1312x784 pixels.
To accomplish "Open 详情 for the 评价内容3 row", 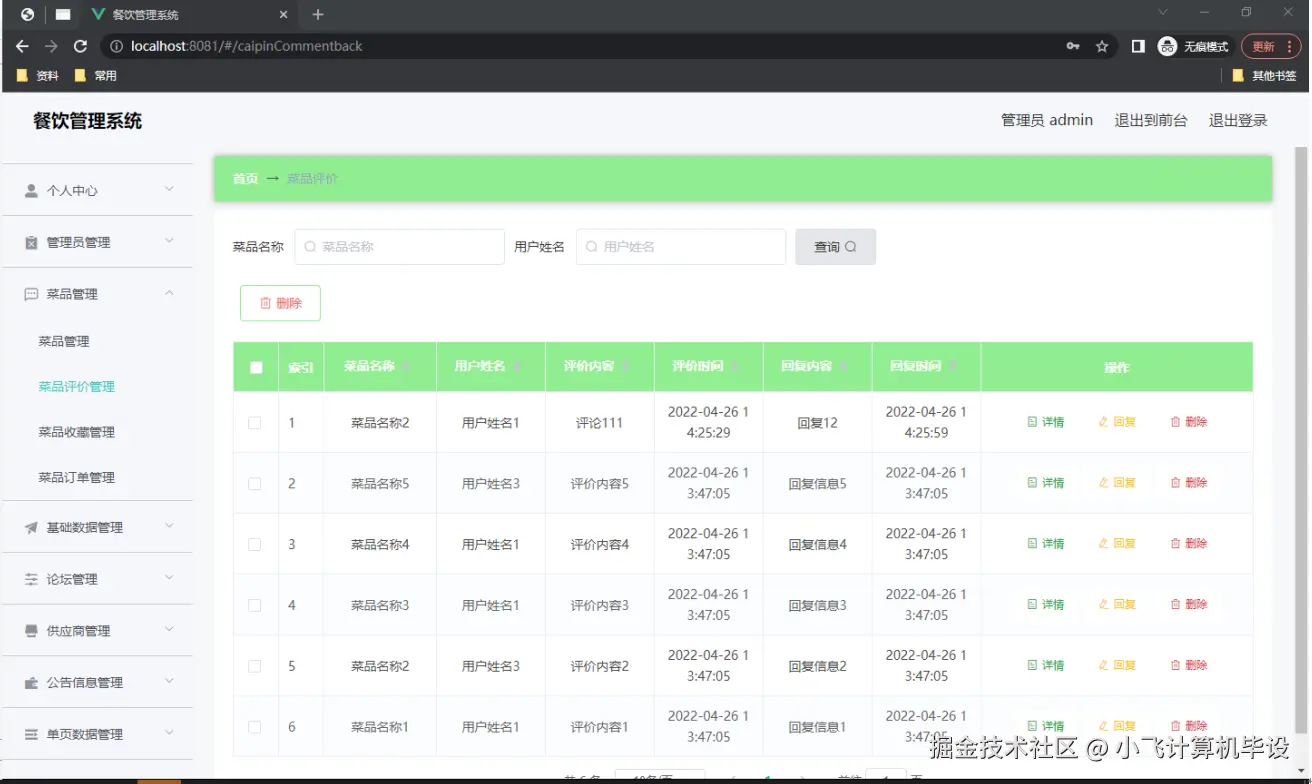I will (1046, 605).
